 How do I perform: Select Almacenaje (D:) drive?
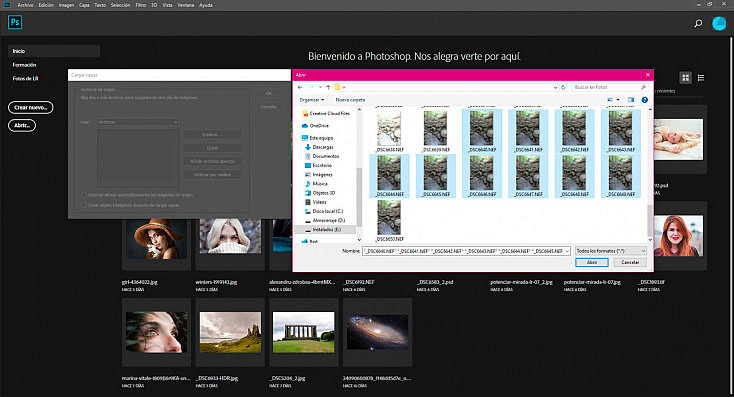(x=325, y=220)
